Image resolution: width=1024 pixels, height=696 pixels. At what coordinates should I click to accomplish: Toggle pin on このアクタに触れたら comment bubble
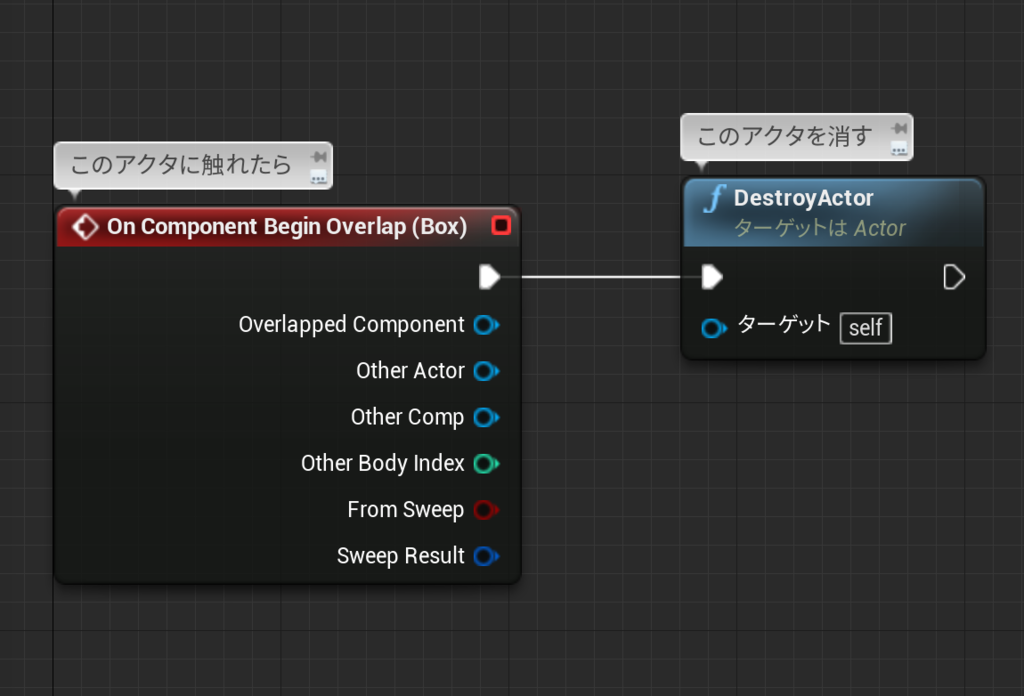point(318,156)
